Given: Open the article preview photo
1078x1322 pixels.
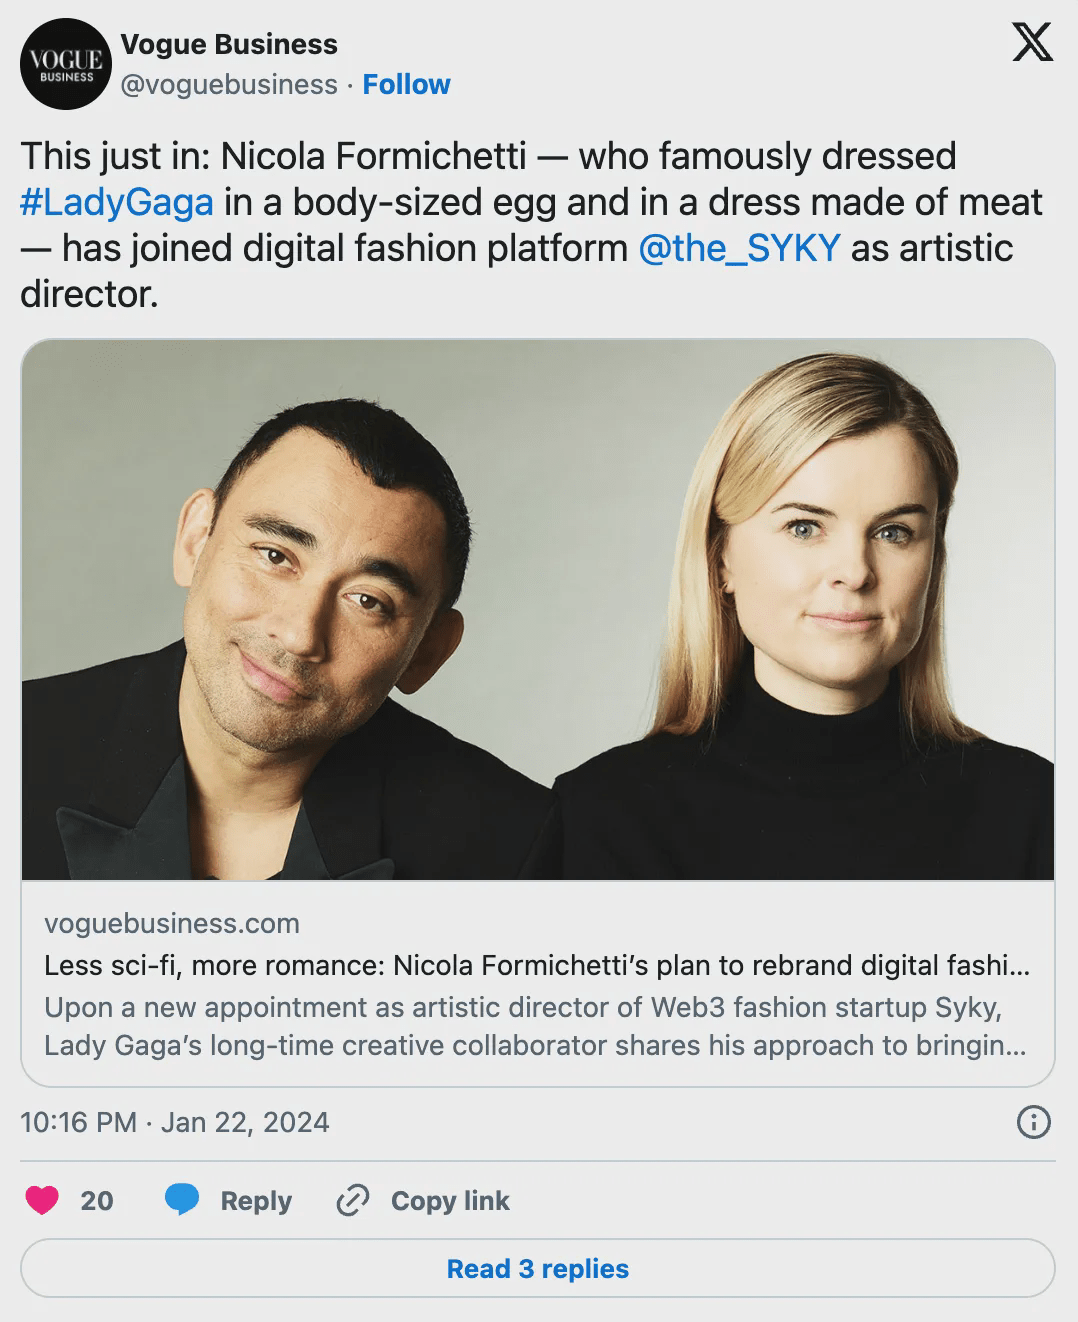Looking at the screenshot, I should click(538, 610).
